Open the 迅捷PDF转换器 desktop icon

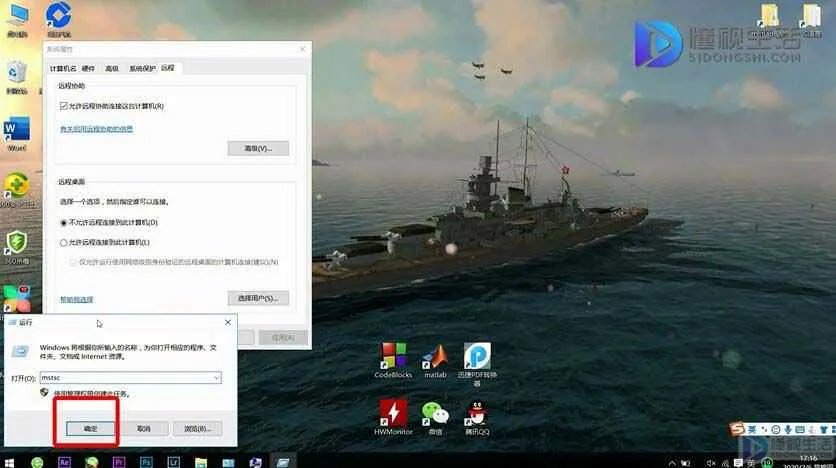(x=476, y=356)
